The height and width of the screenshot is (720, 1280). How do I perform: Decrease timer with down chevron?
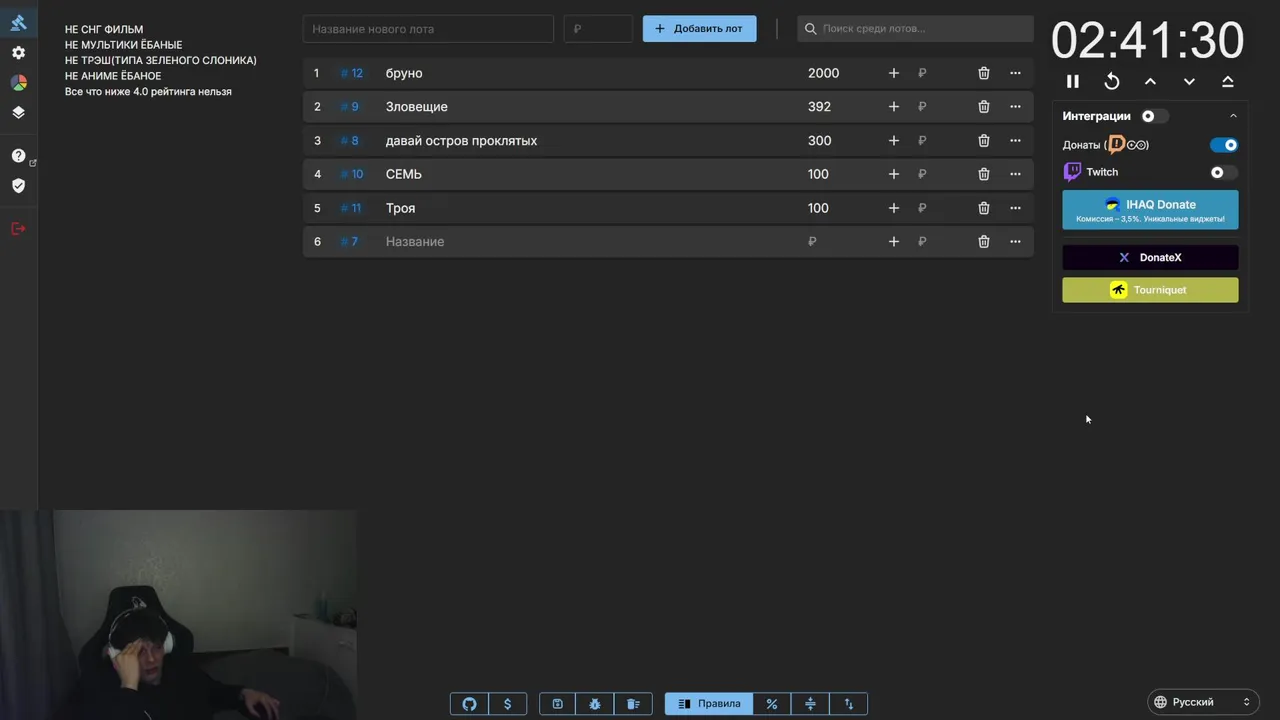coord(1189,82)
